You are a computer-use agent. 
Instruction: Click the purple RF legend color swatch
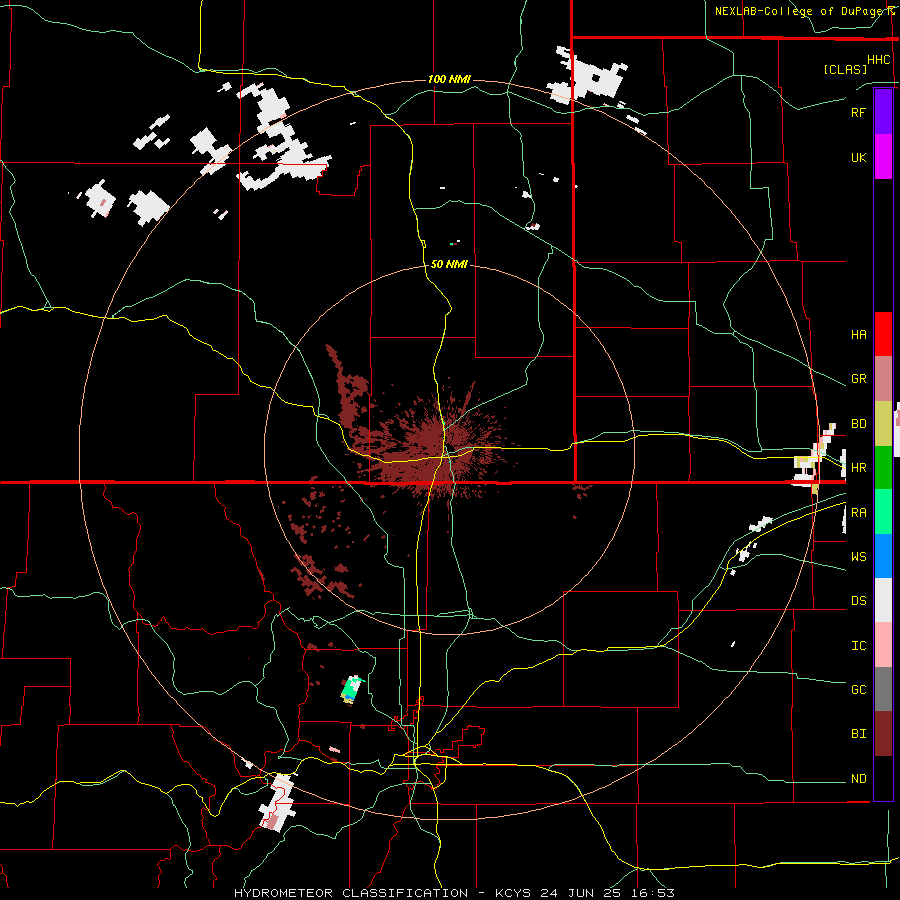(x=883, y=111)
